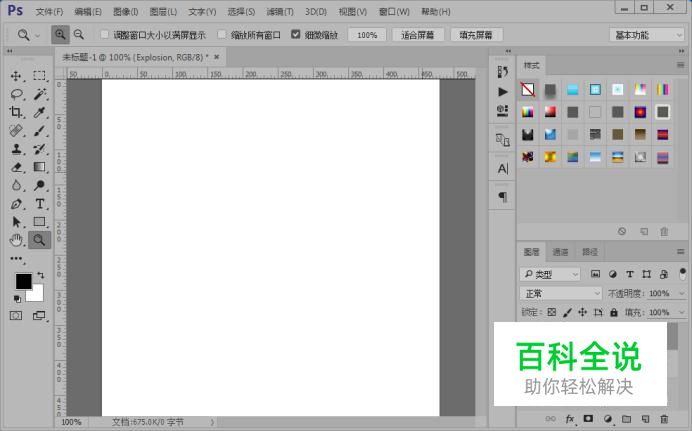The image size is (692, 431).
Task: Select the Dodge tool
Action: coord(39,185)
